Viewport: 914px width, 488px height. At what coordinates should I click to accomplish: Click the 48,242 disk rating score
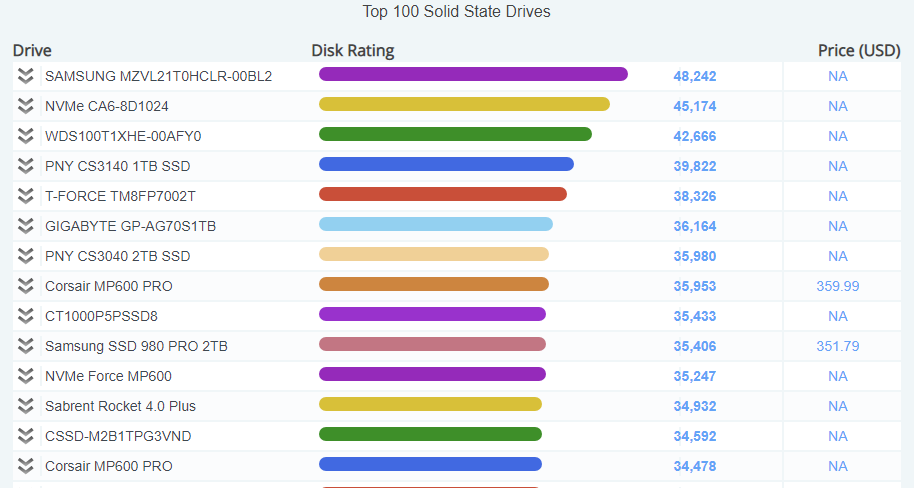[694, 76]
